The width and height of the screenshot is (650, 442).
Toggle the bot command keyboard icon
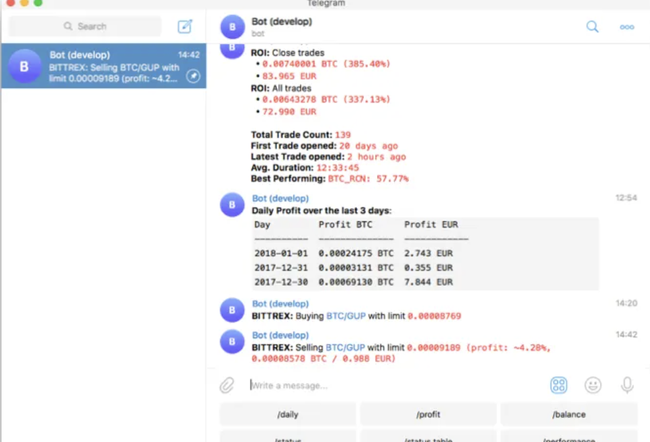[558, 385]
